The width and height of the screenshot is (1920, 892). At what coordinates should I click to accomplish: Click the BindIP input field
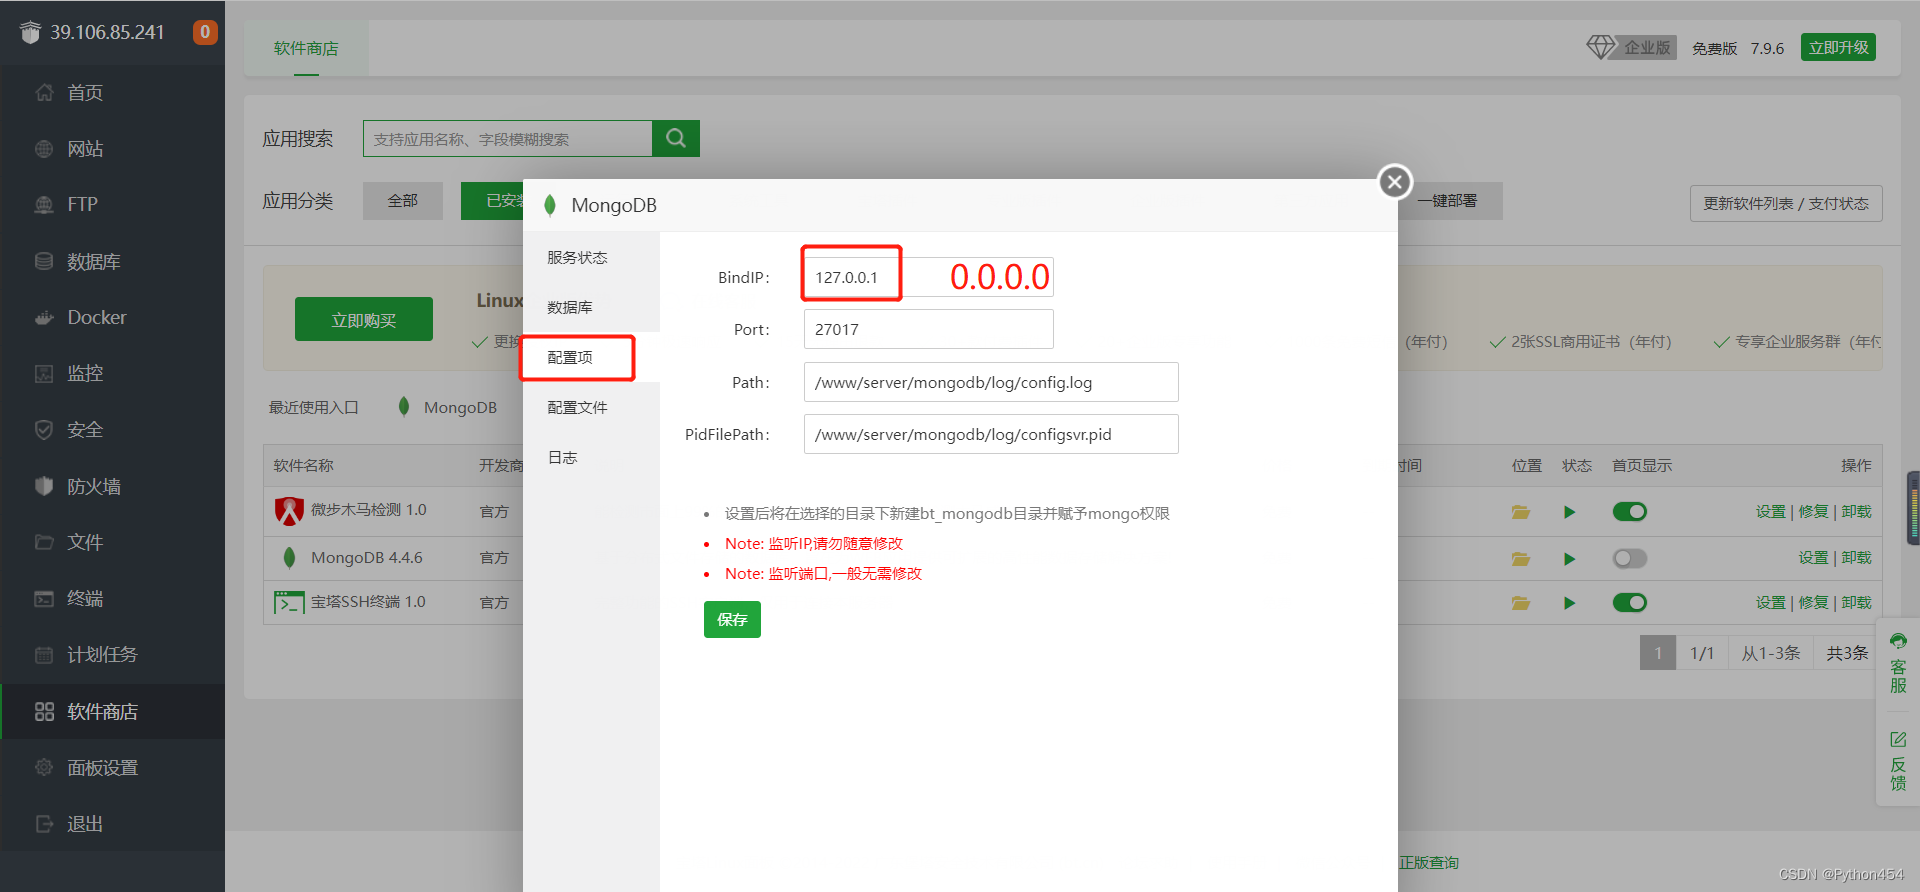[929, 277]
